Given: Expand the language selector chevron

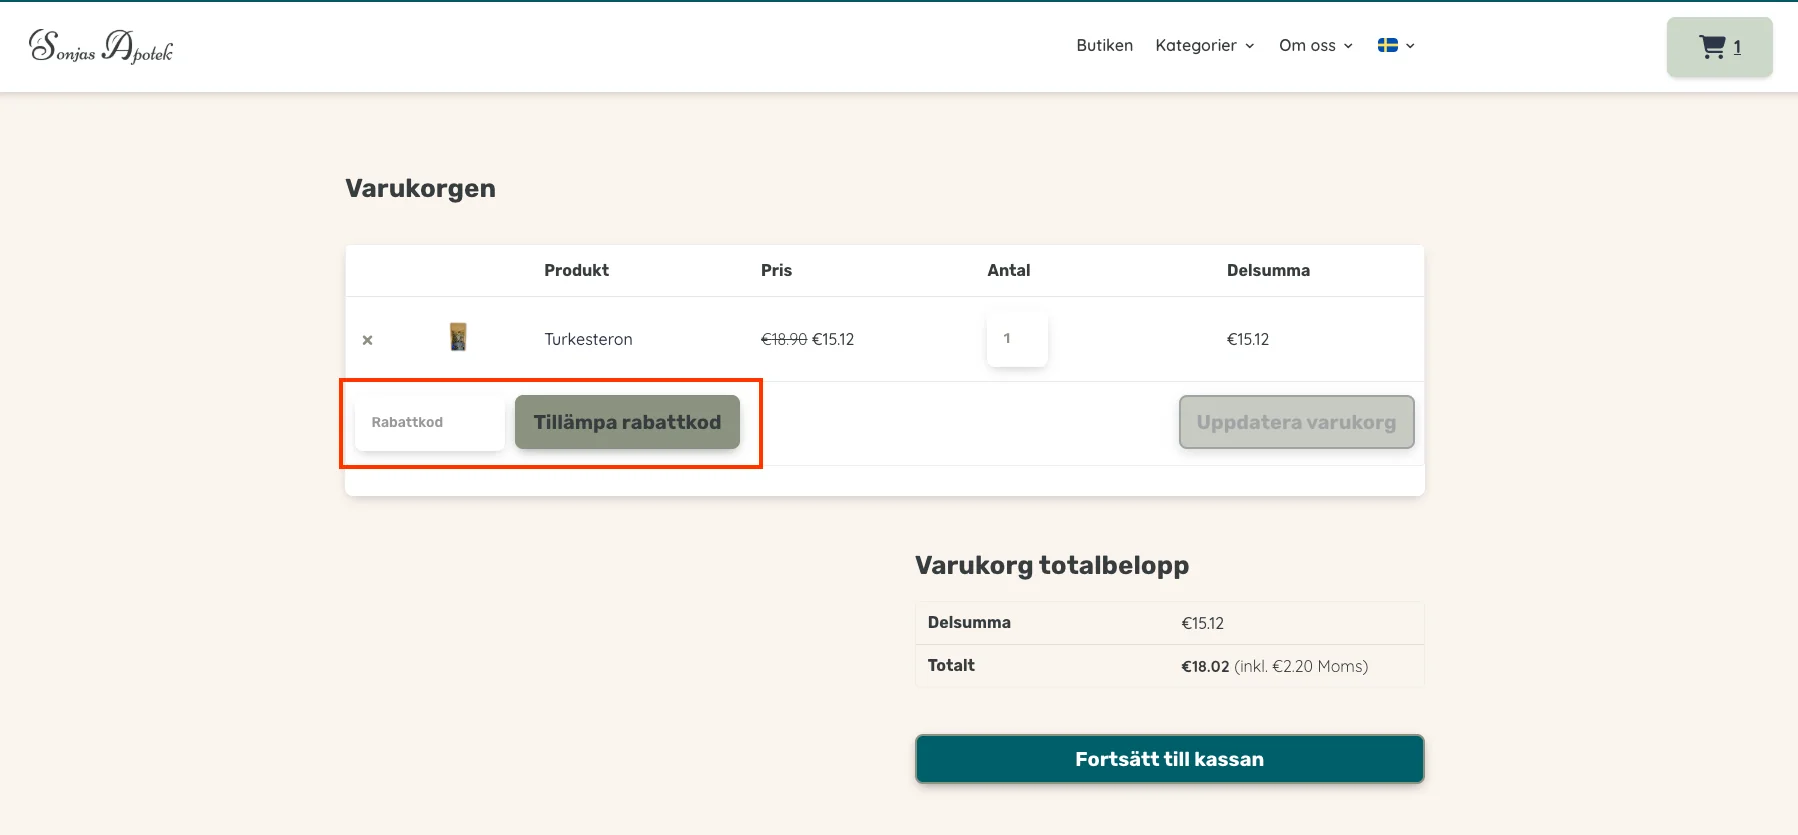Looking at the screenshot, I should point(1410,46).
